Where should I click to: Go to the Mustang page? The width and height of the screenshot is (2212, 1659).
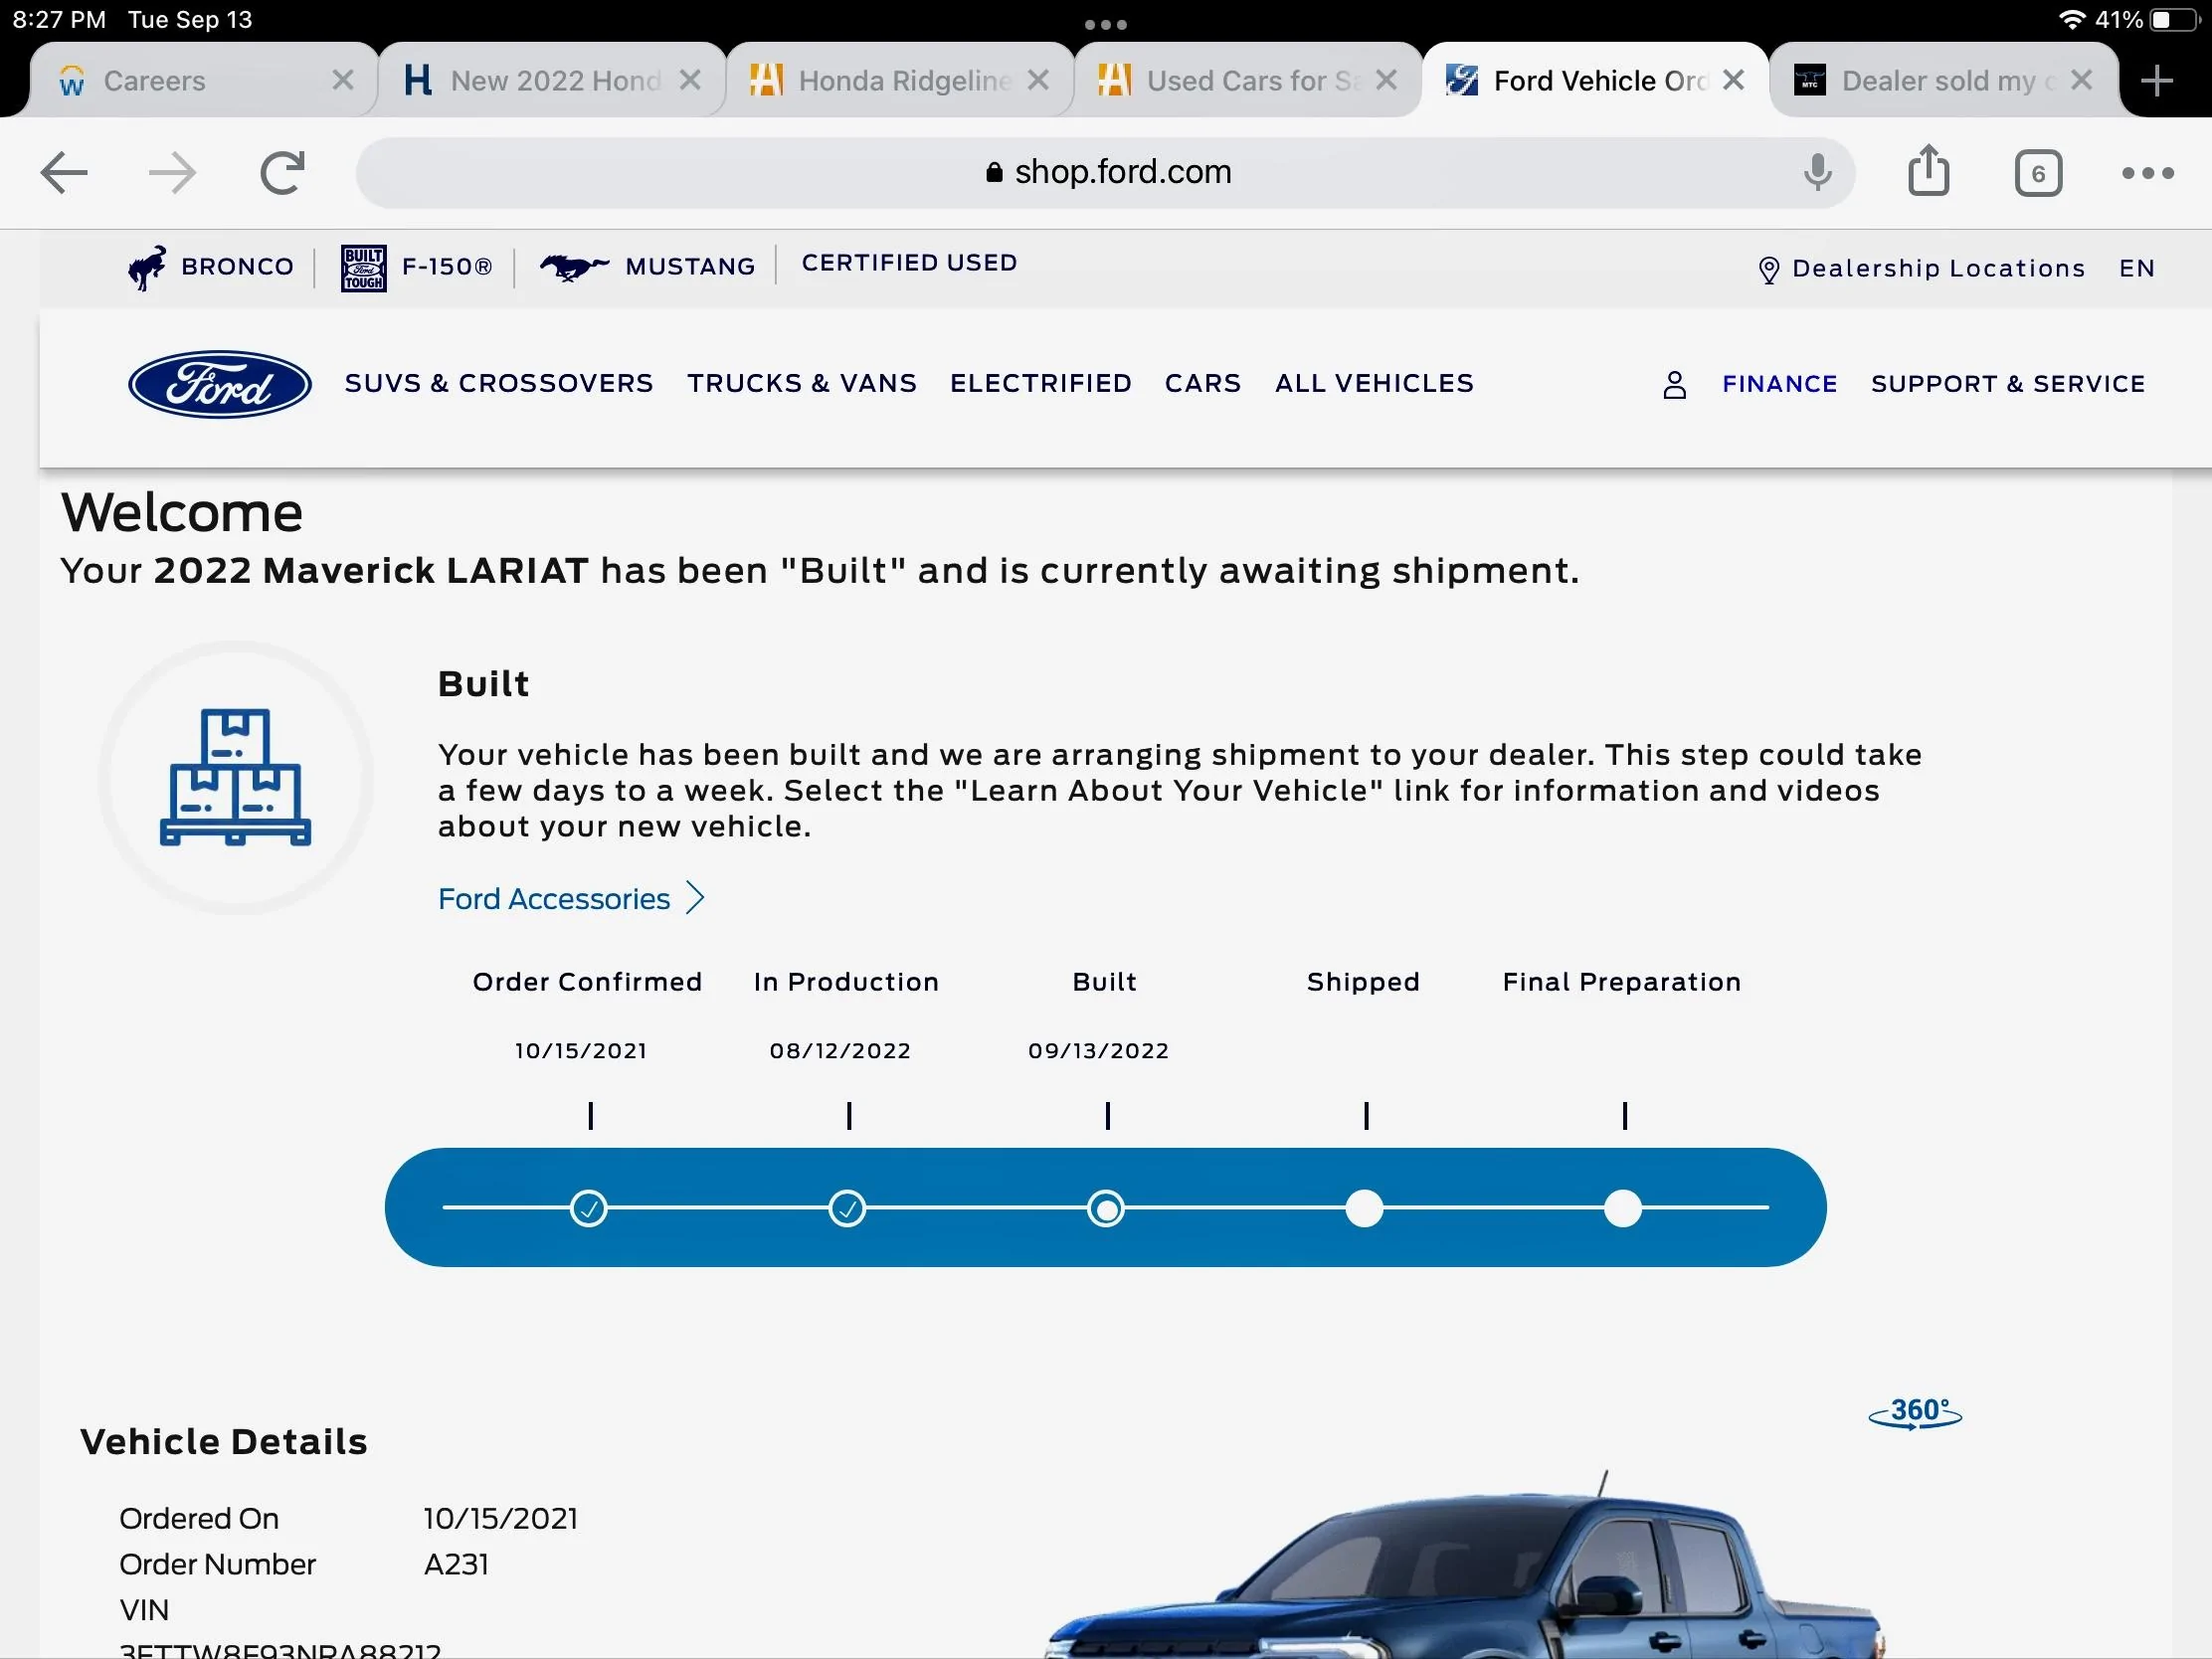pos(690,267)
